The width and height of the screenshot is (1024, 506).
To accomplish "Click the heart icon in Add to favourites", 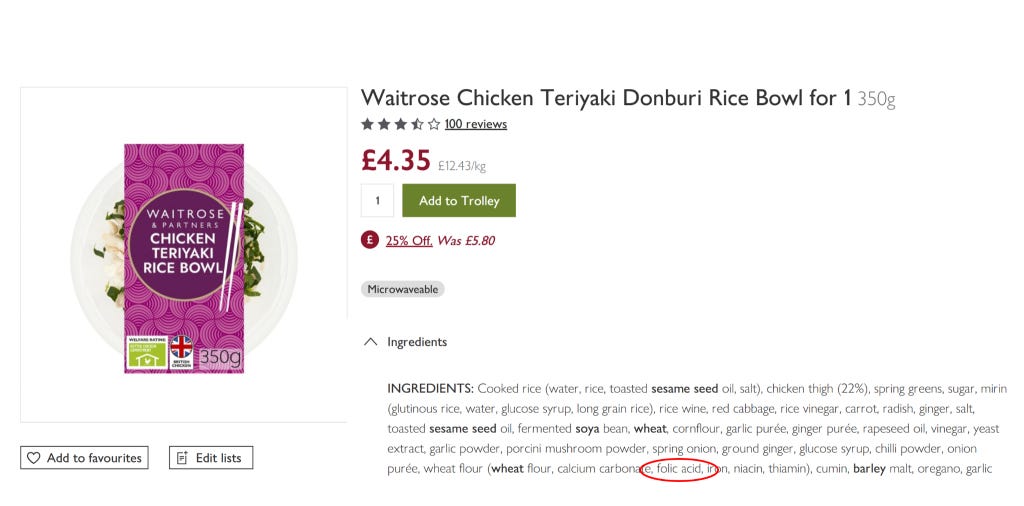I will pos(33,458).
